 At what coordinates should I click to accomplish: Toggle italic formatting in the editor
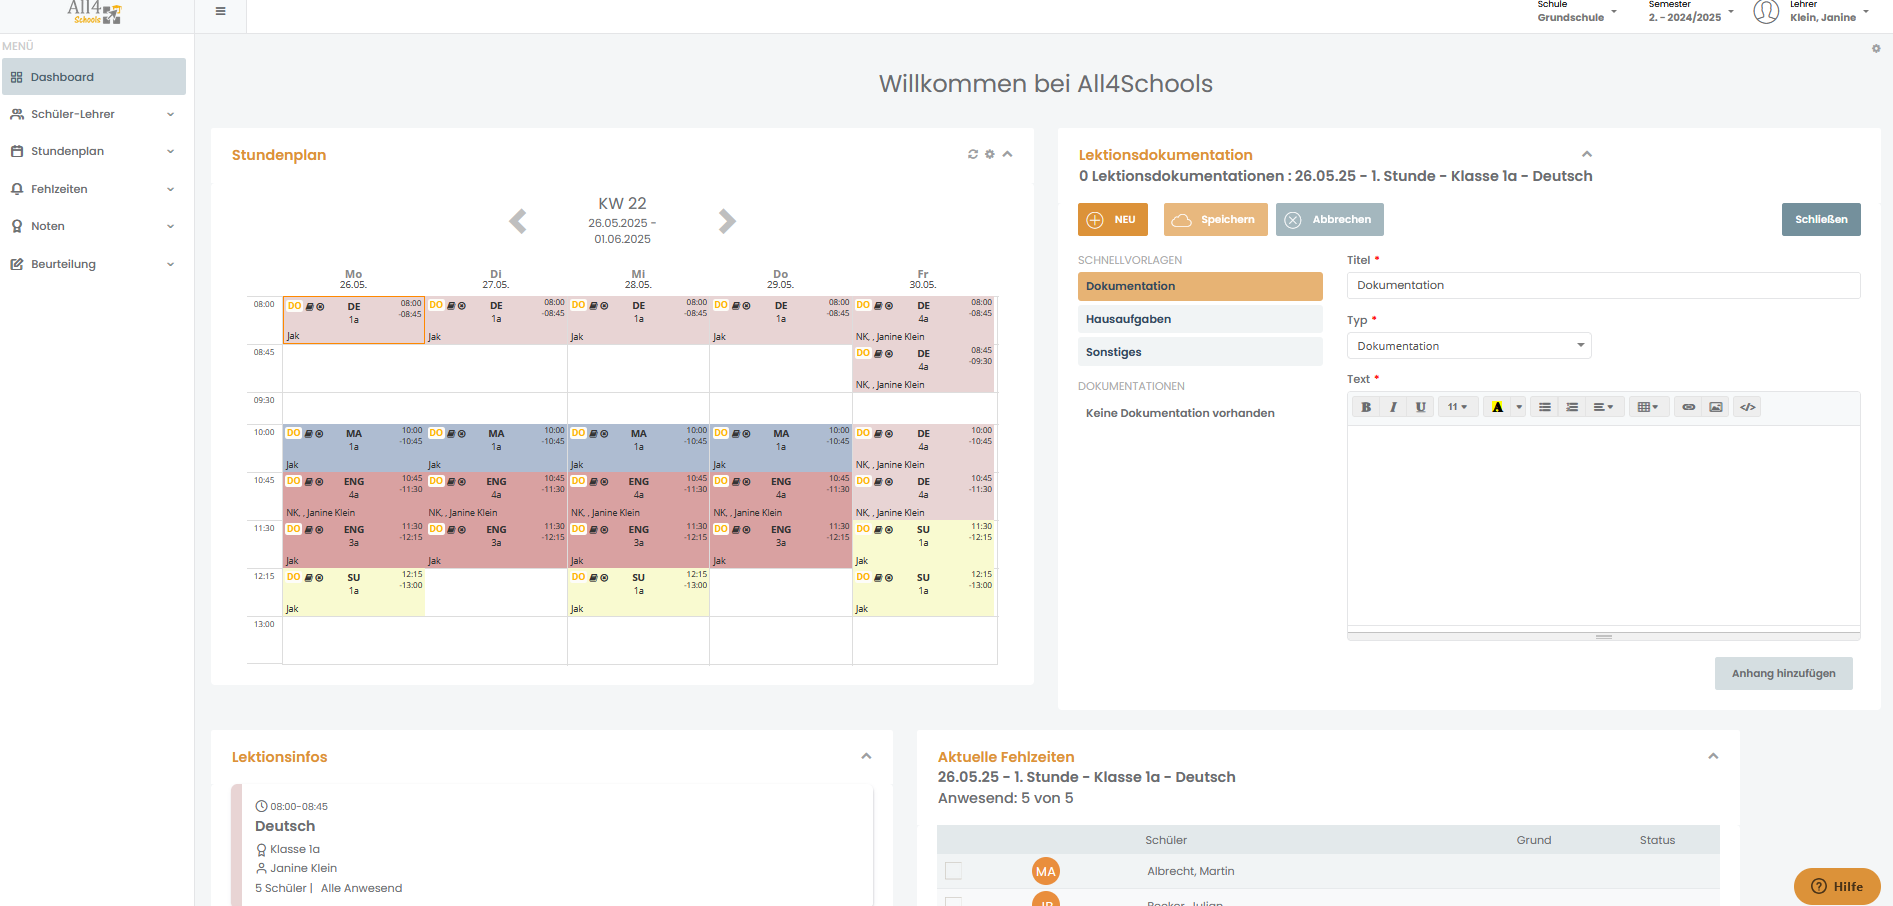(1393, 407)
